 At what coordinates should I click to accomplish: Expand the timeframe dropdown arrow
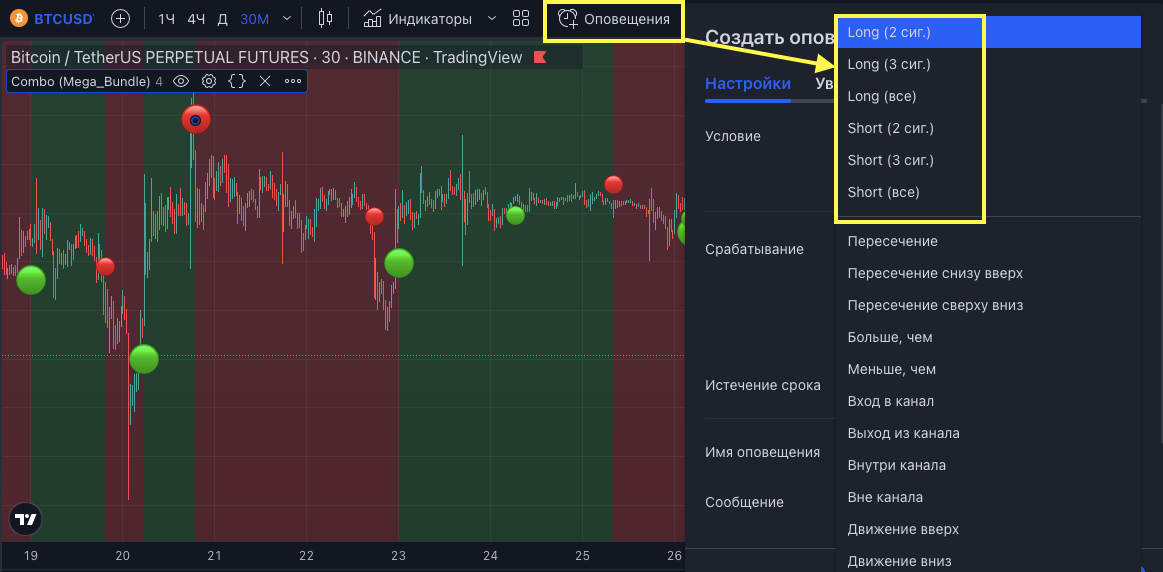pos(288,19)
